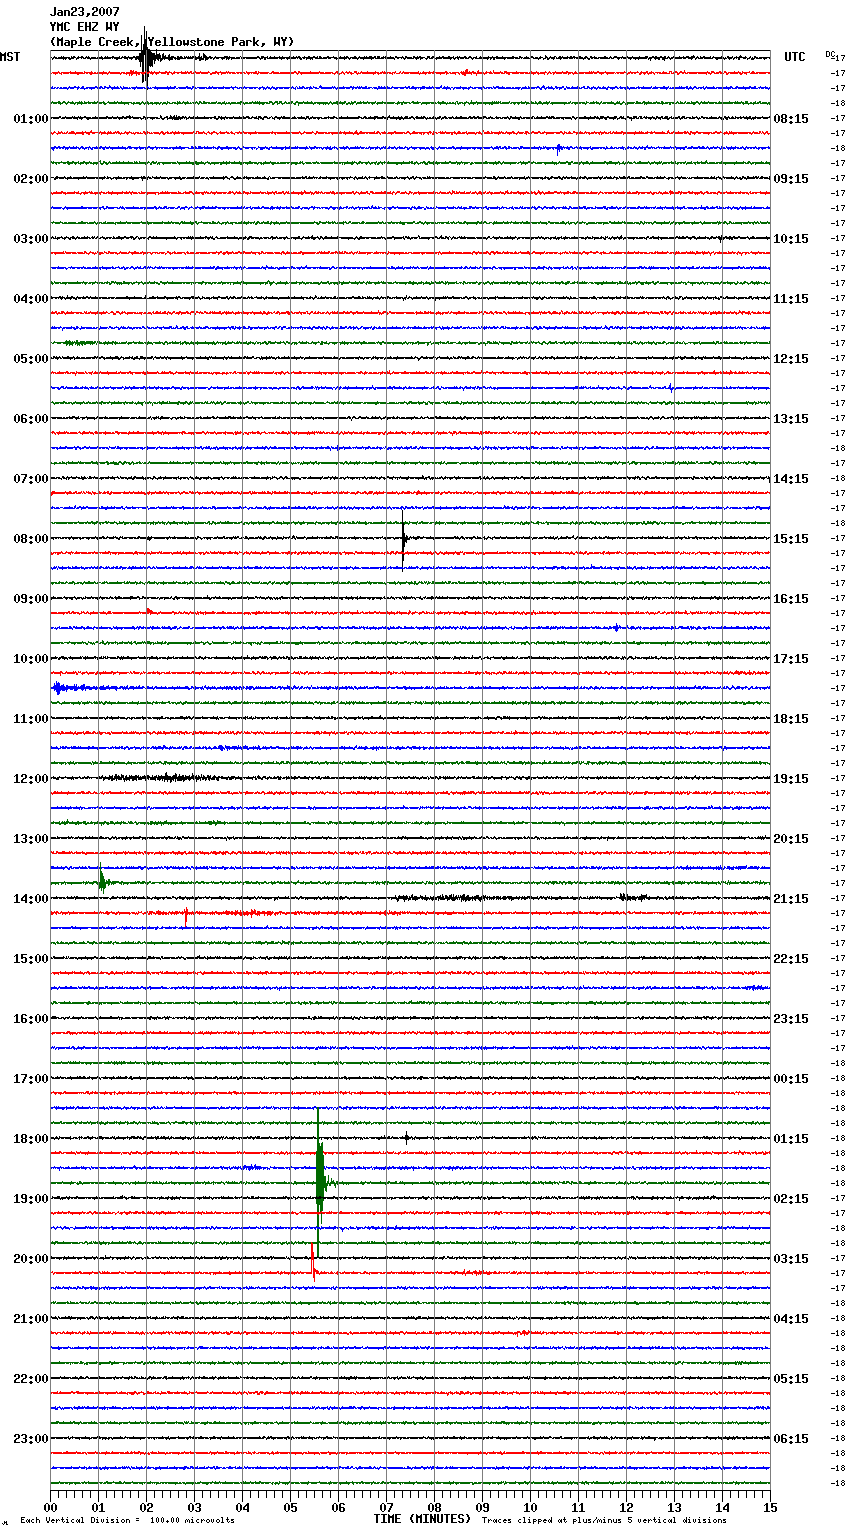Screen dimensions: 850x1534
Task: Click the 10:15 UTC time label
Action: click(791, 239)
